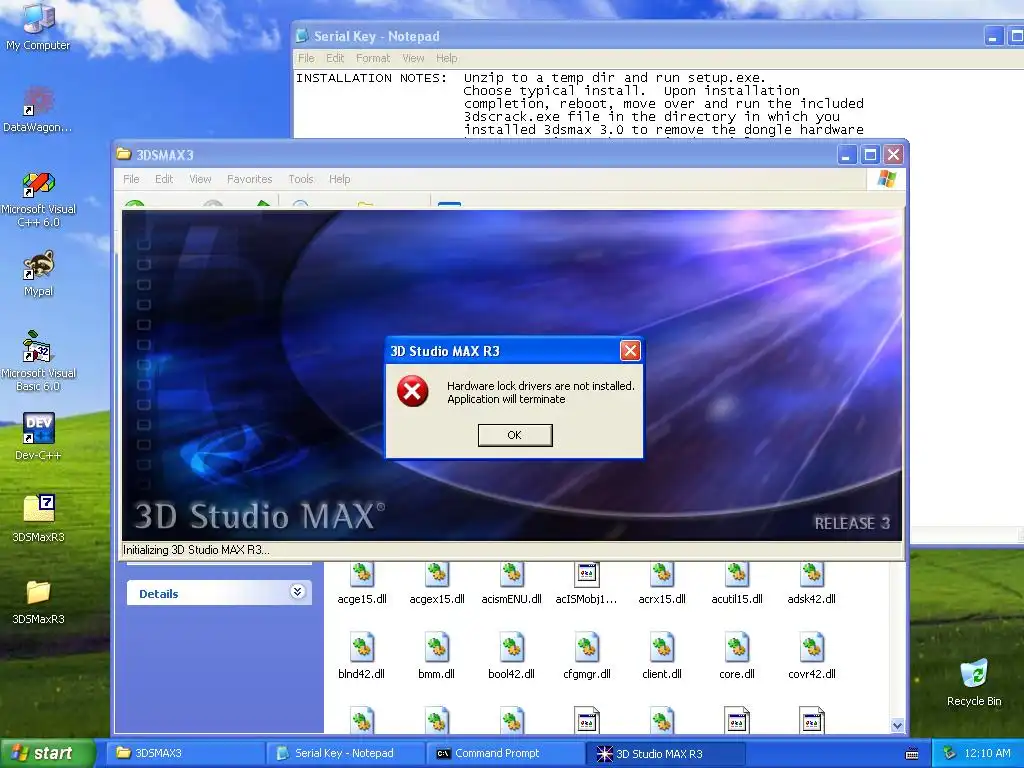This screenshot has height=768, width=1024.
Task: Open the Dev-C++ desktop shortcut
Action: click(38, 436)
